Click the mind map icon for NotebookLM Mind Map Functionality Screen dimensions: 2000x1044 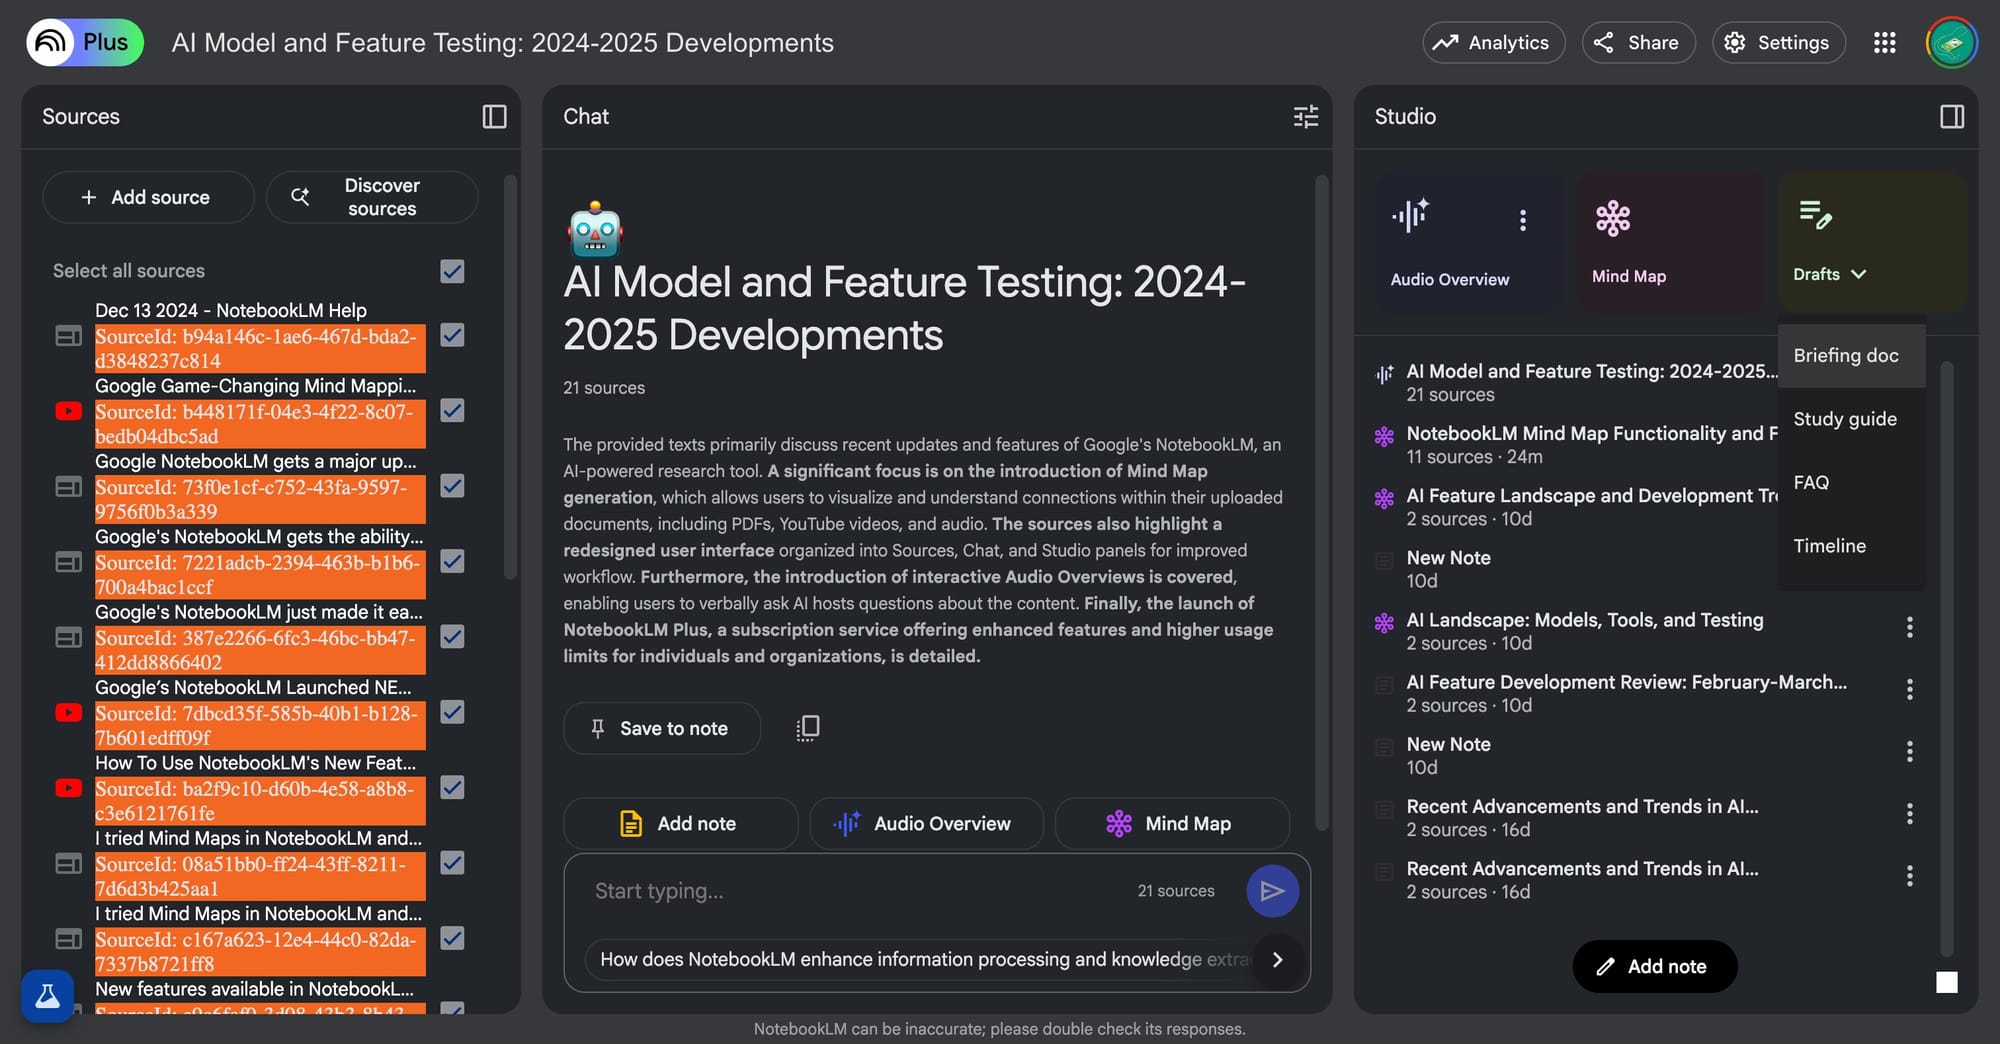pos(1384,436)
